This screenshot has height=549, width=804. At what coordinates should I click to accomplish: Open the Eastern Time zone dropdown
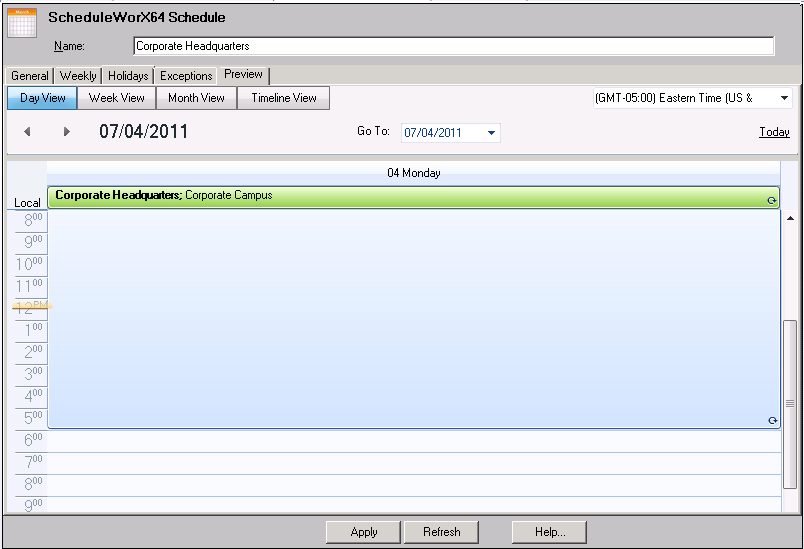(x=783, y=98)
